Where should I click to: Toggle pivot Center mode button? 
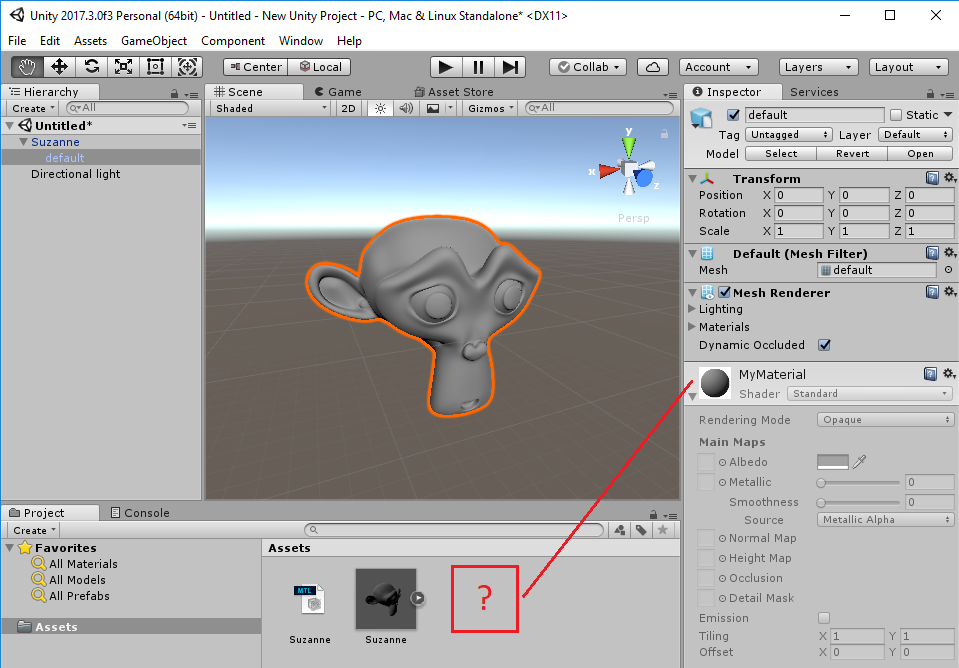click(256, 67)
